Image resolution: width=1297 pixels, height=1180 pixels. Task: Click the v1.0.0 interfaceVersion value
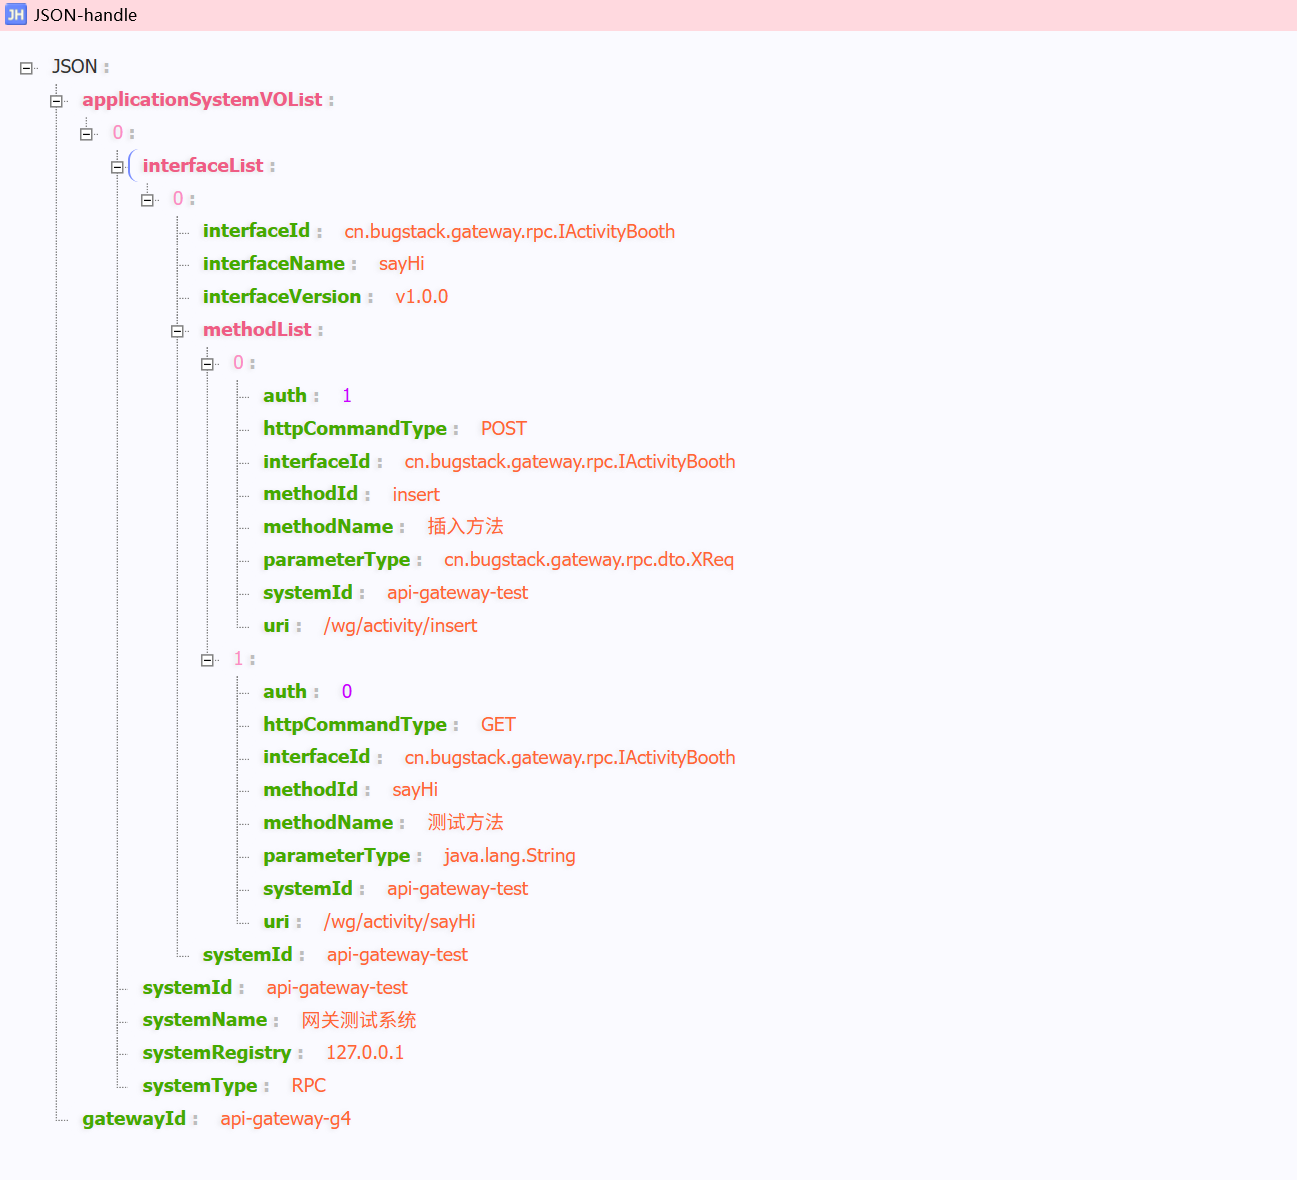[421, 297]
